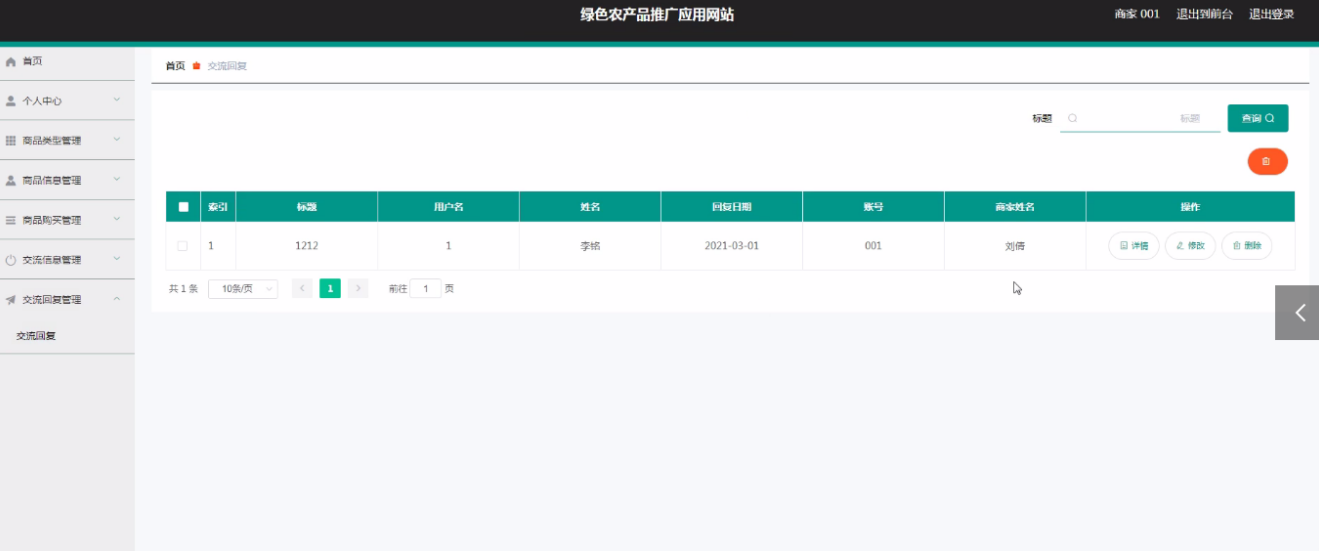Click the orange breadcrumb separator icon
The width and height of the screenshot is (1319, 551).
click(197, 66)
